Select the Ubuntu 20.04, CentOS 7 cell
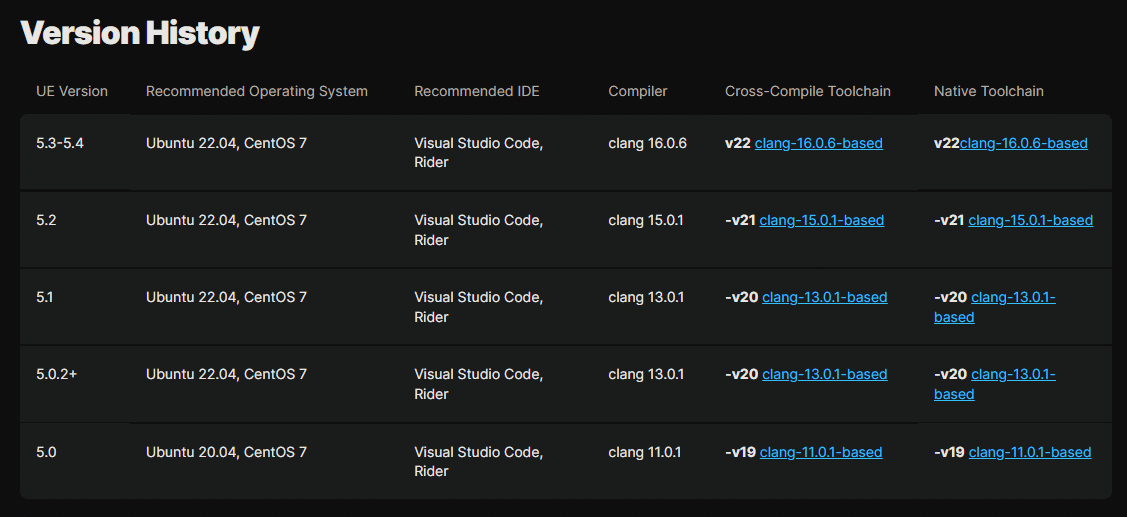This screenshot has width=1127, height=517. [226, 452]
